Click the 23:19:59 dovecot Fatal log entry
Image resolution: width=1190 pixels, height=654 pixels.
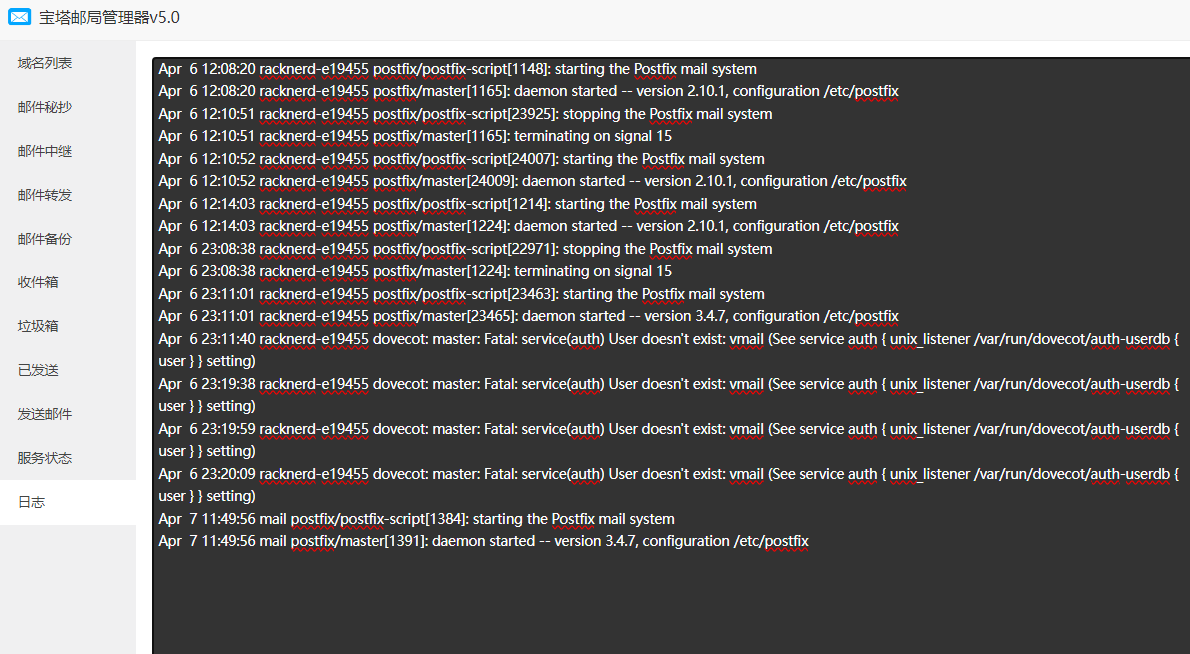coord(669,440)
